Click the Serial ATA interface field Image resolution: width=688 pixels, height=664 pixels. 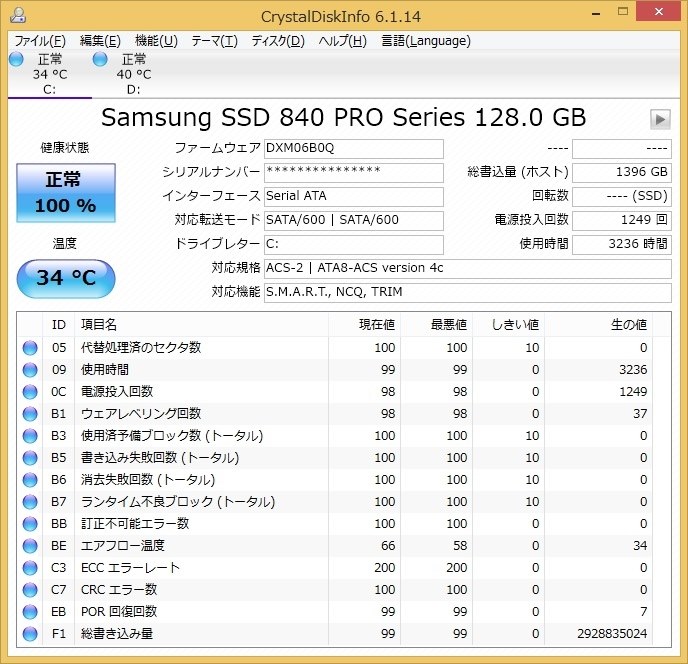(354, 197)
